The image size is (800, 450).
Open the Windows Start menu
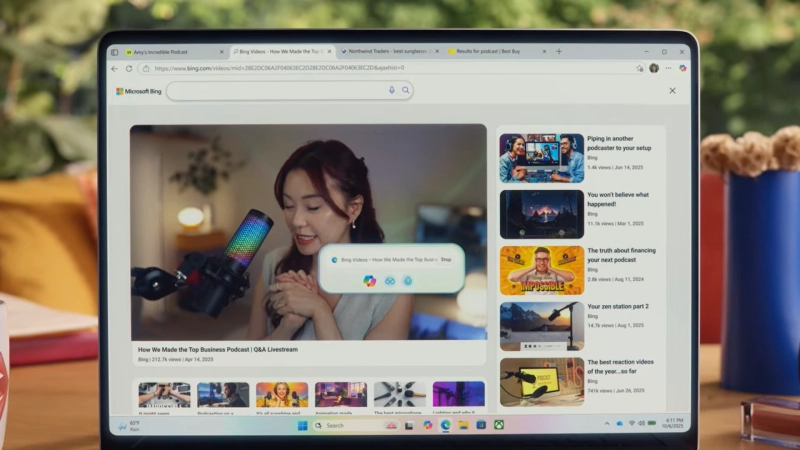302,425
